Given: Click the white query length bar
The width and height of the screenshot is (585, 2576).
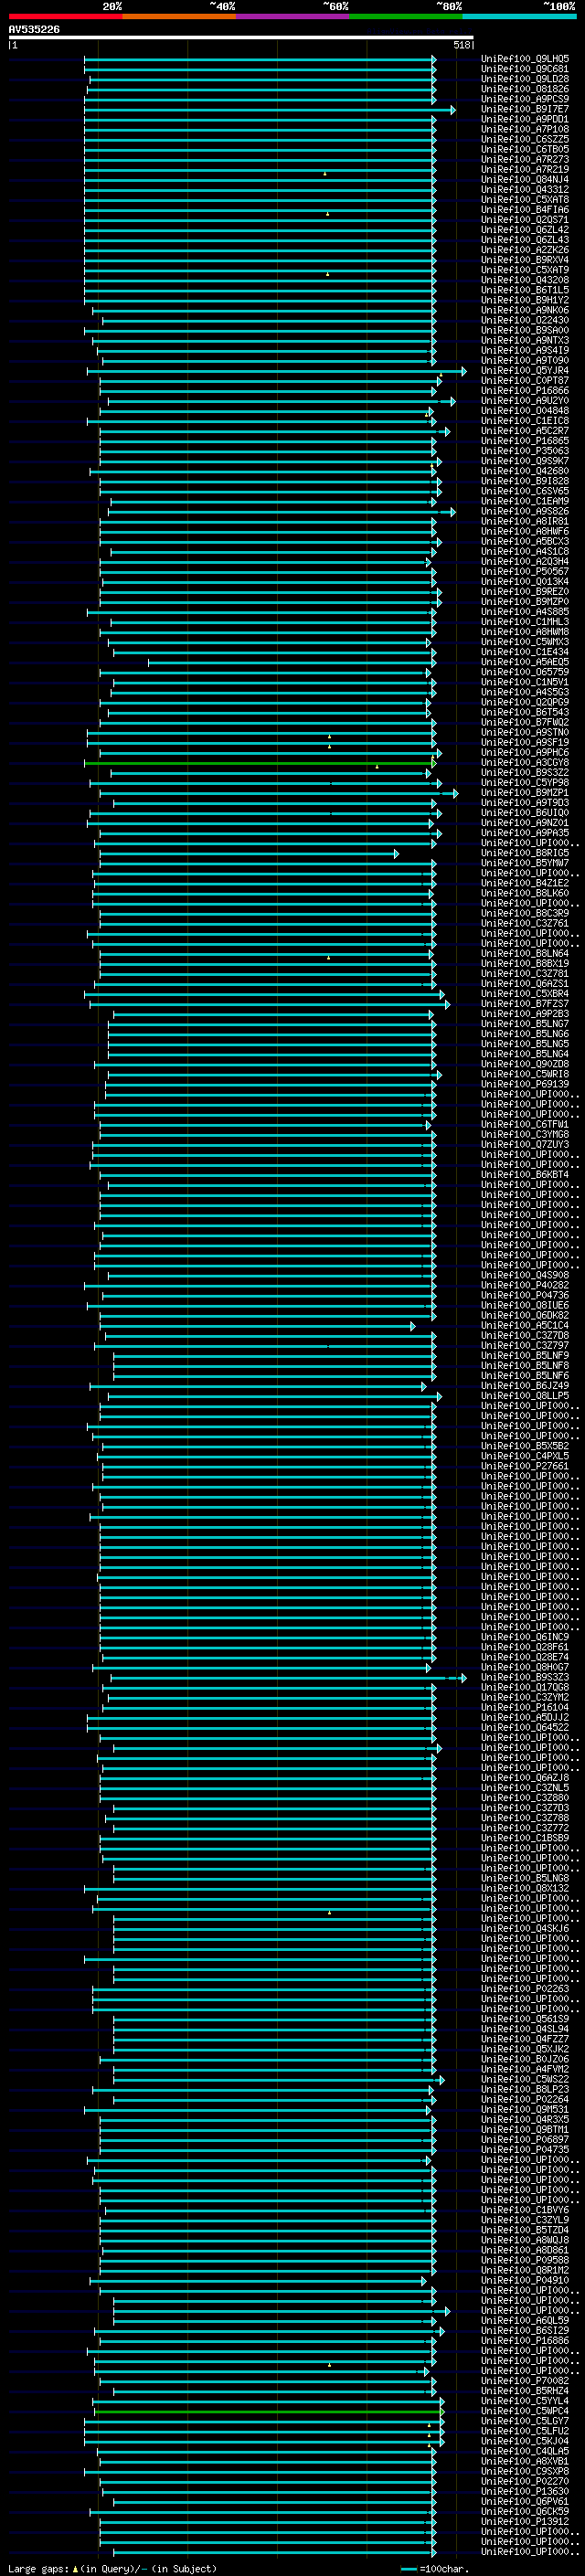Looking at the screenshot, I should pyautogui.click(x=241, y=38).
